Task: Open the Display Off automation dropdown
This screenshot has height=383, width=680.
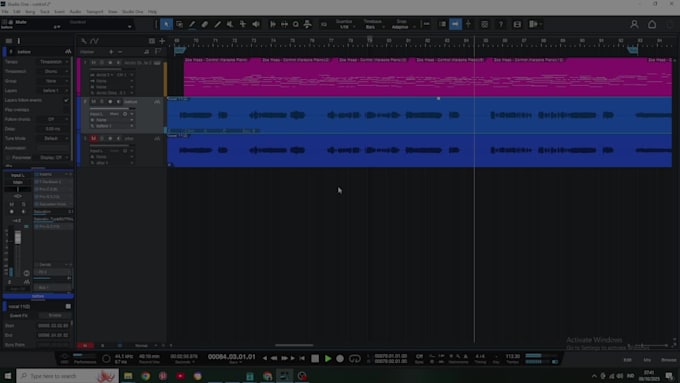Action: coord(54,157)
